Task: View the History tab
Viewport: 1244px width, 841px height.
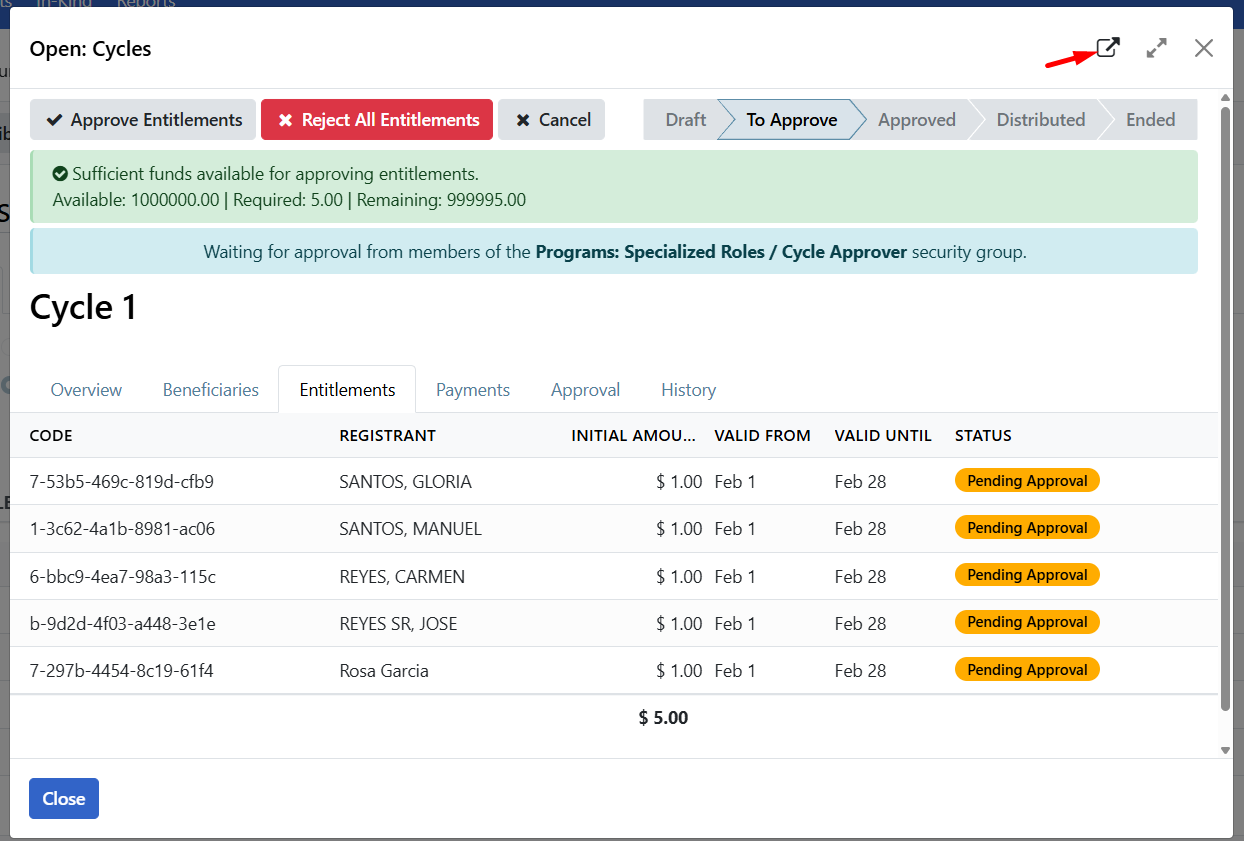Action: (x=688, y=390)
